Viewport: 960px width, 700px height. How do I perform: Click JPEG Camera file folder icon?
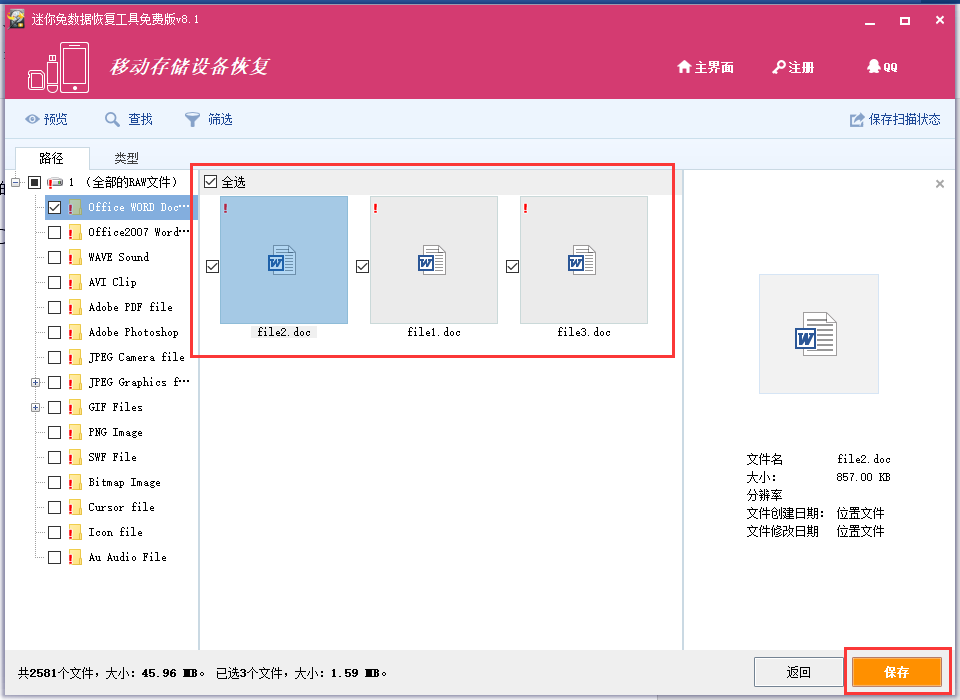pyautogui.click(x=75, y=358)
